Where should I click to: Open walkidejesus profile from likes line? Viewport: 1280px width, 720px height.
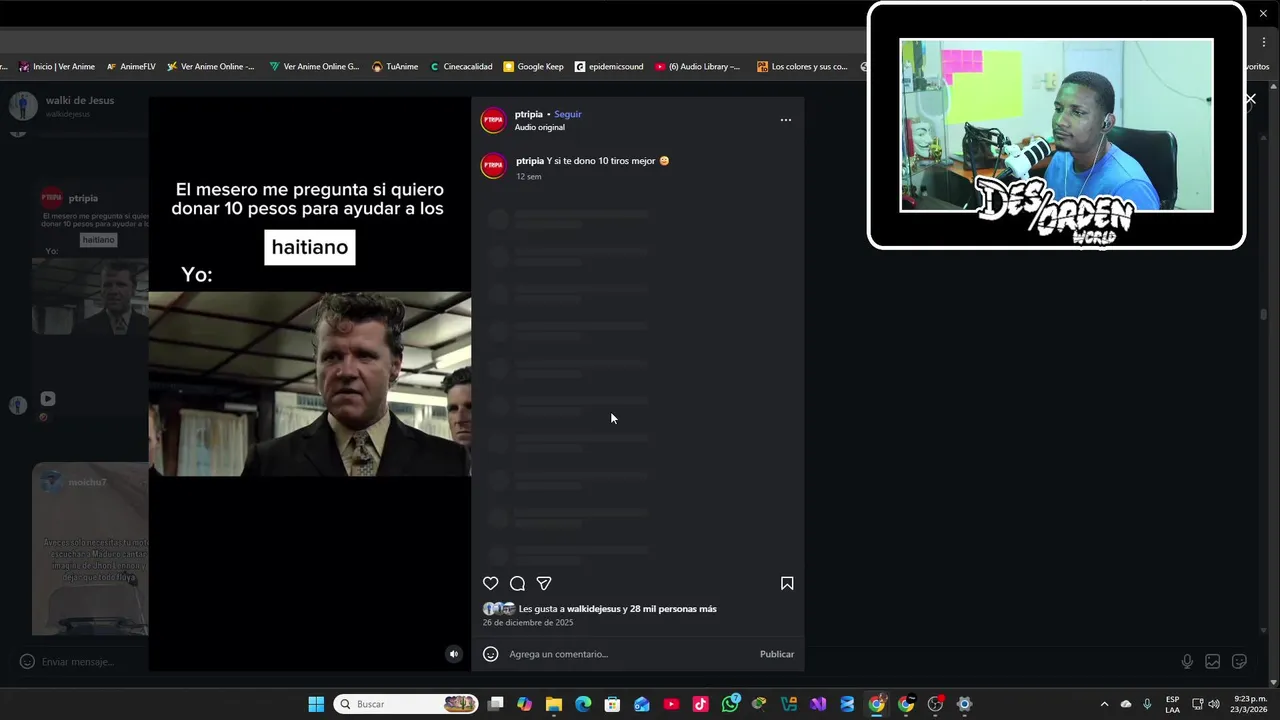pos(594,609)
